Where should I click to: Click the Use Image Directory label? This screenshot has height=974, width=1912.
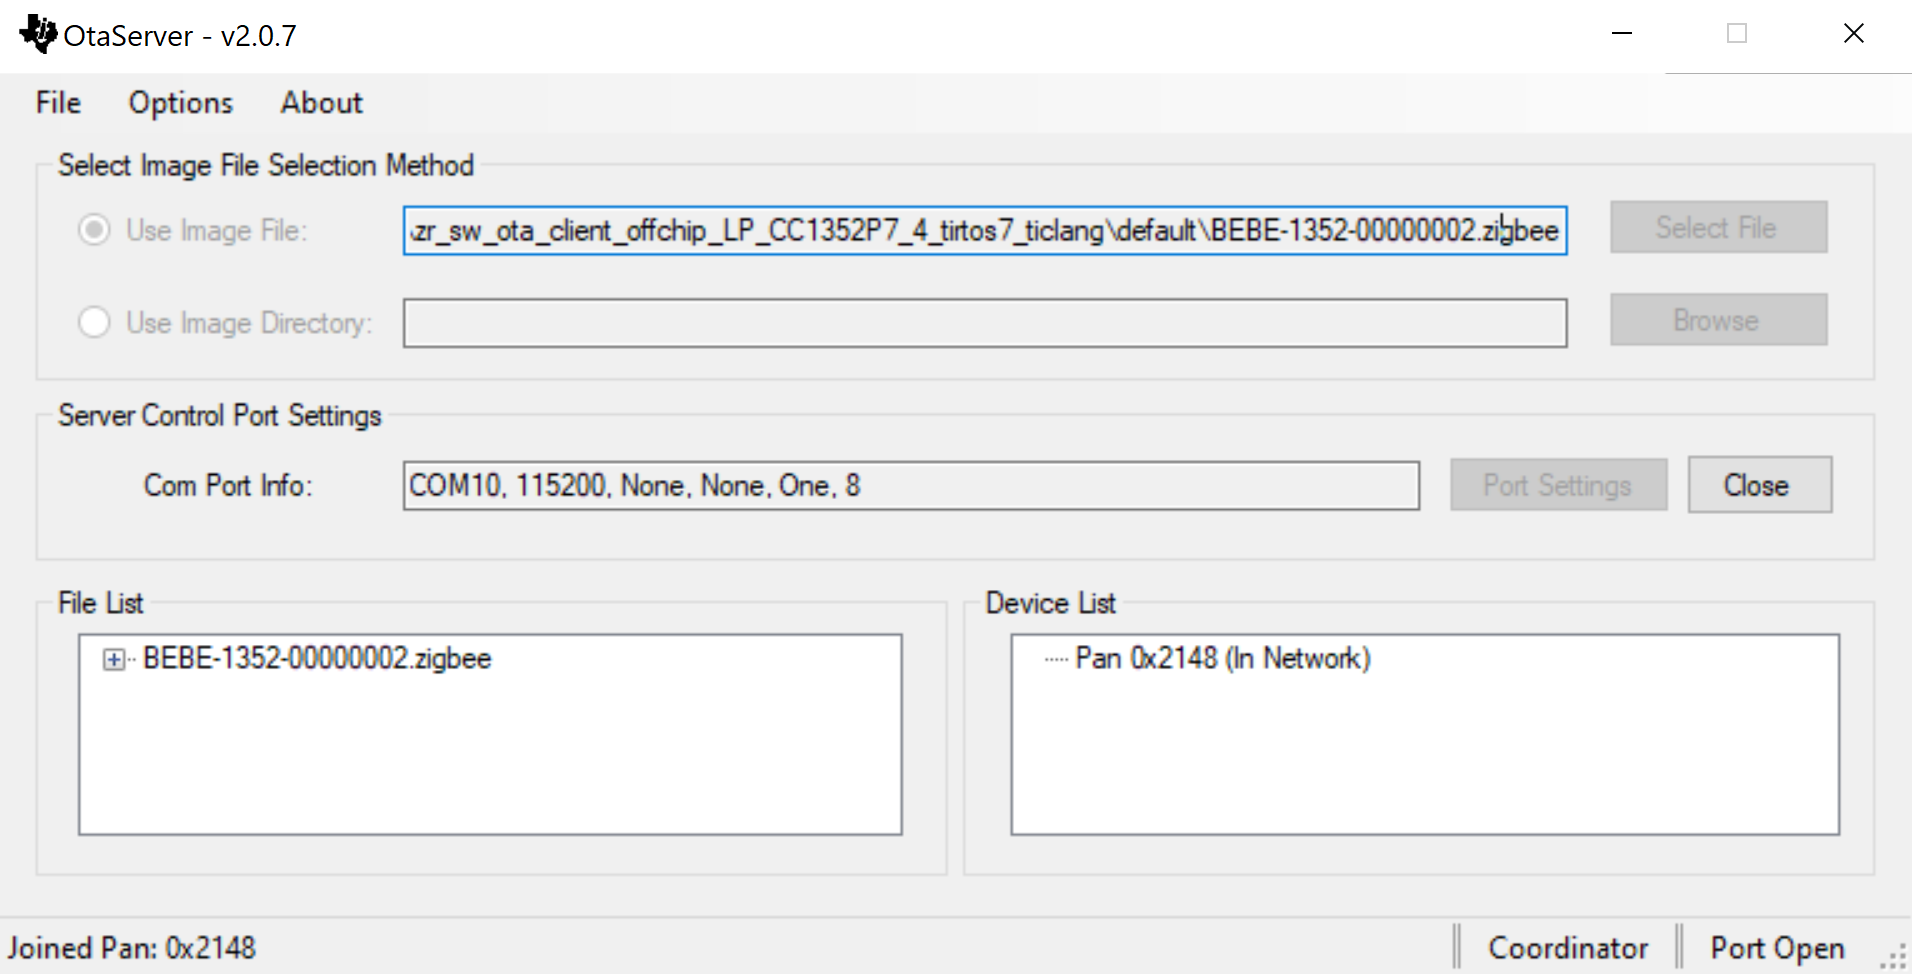[x=249, y=323]
